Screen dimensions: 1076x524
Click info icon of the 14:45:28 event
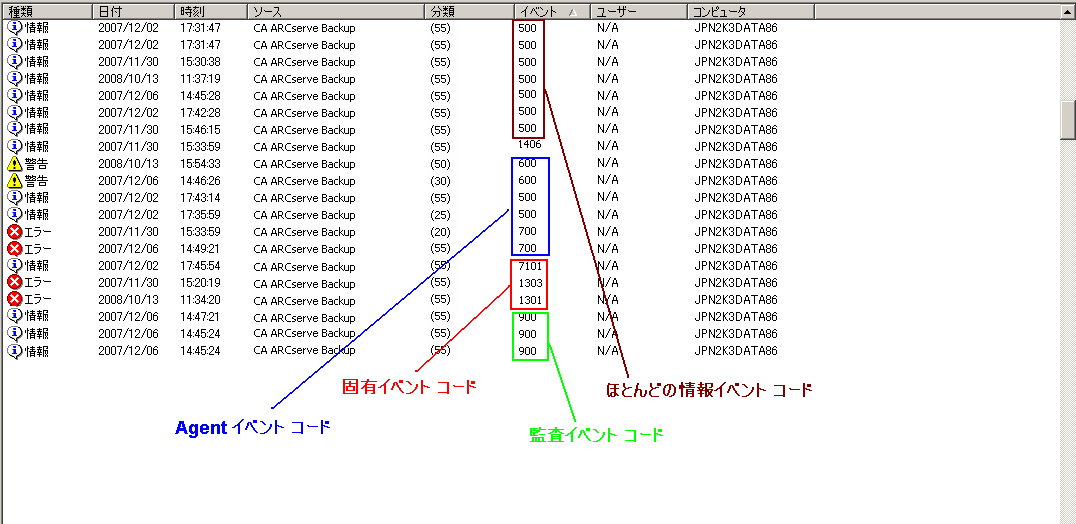tap(15, 95)
